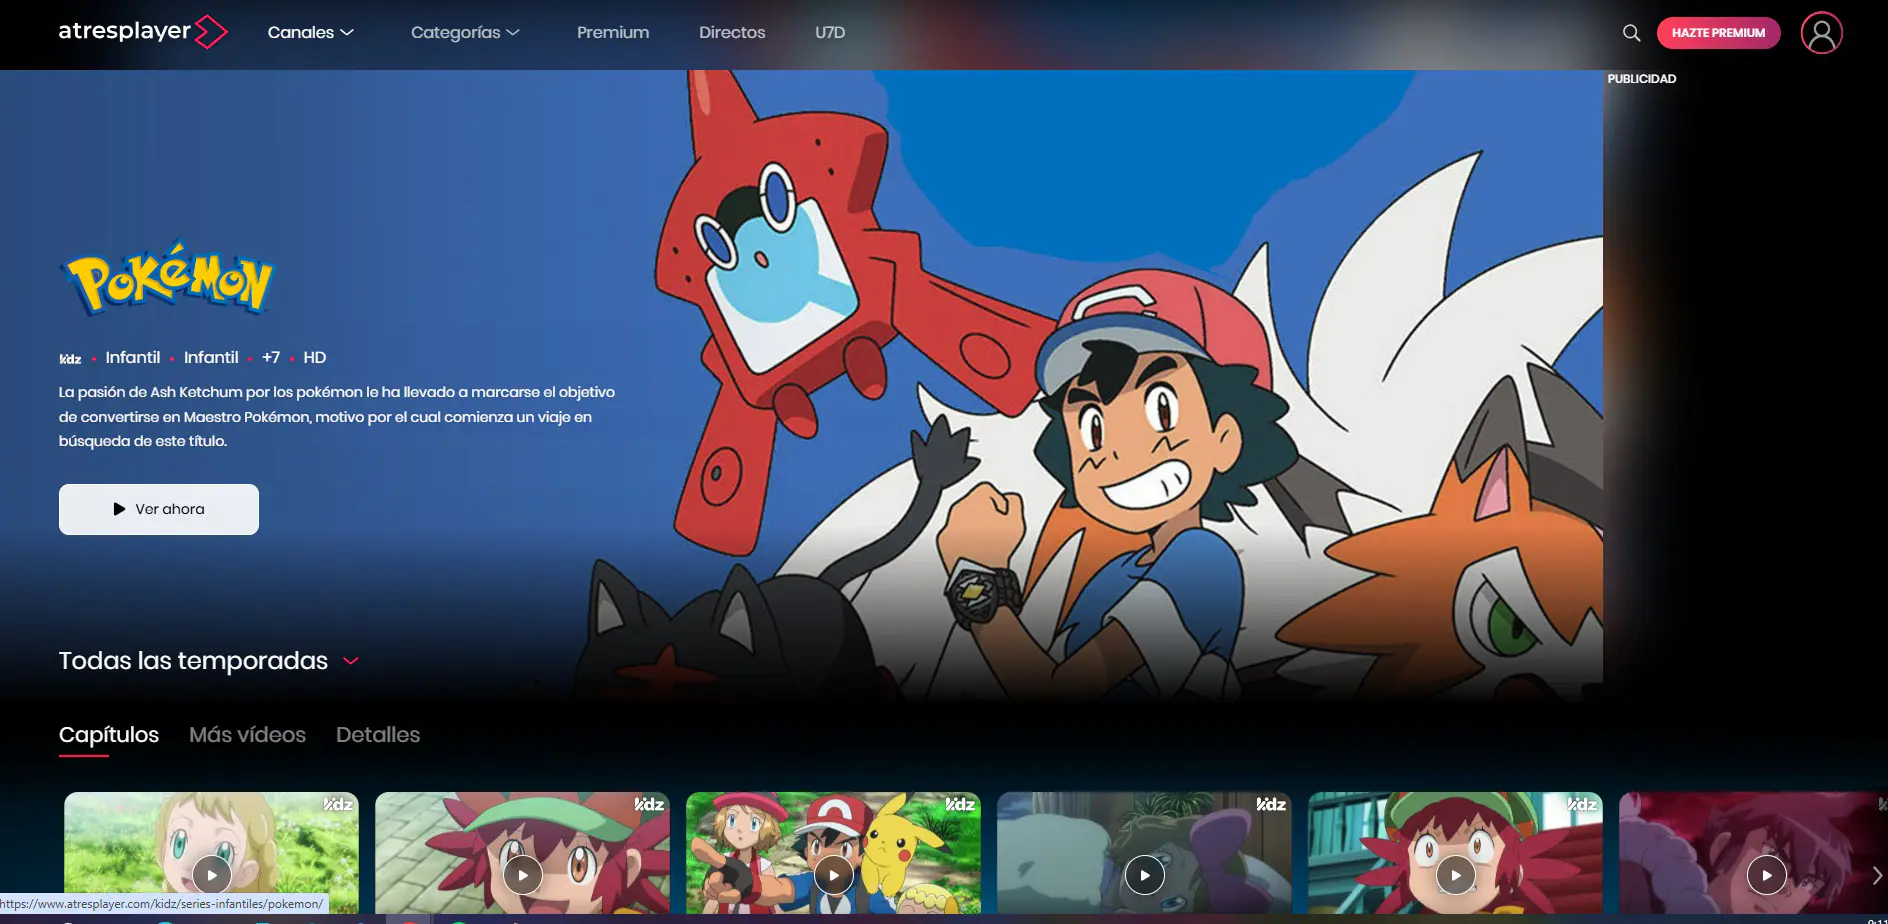Play the fourth episode with sleeping character
1888x924 pixels.
click(x=1145, y=875)
